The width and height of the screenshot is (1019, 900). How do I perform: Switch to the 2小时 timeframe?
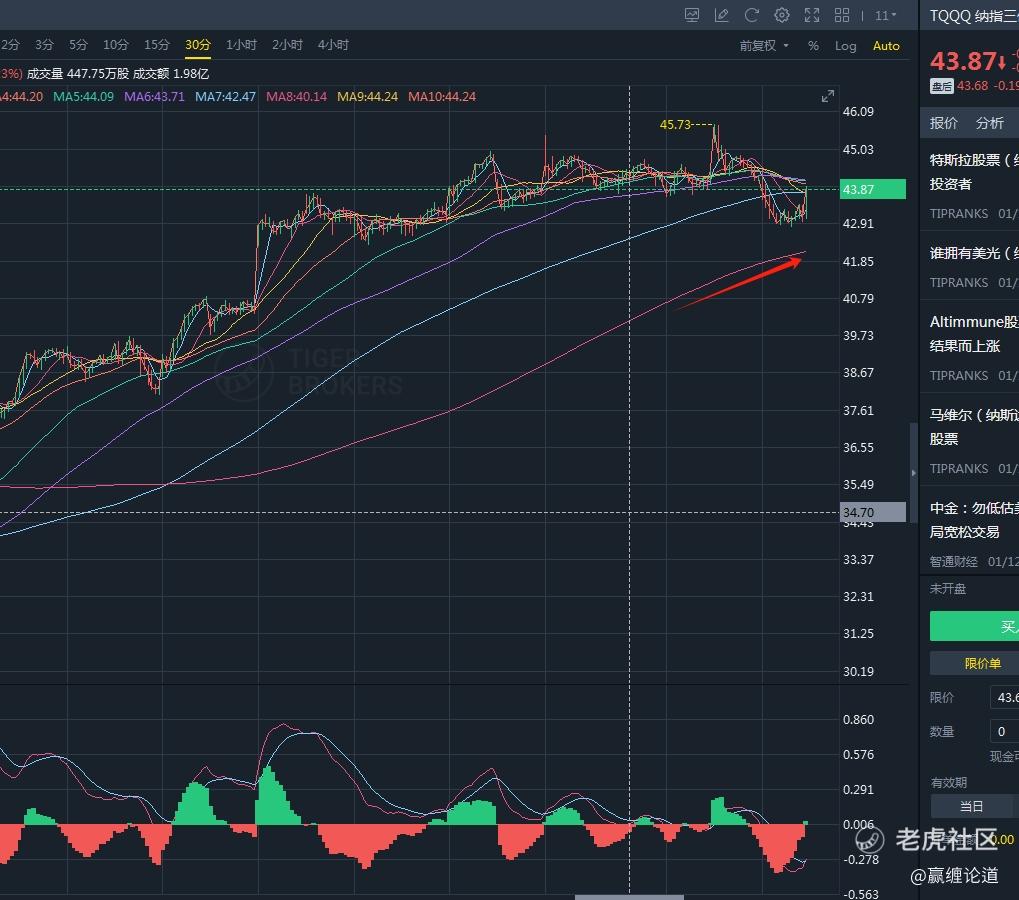[287, 45]
